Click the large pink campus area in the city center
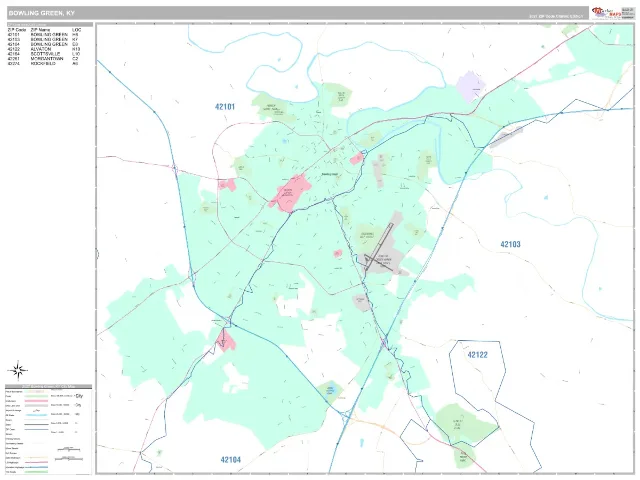The image size is (640, 480). point(290,193)
